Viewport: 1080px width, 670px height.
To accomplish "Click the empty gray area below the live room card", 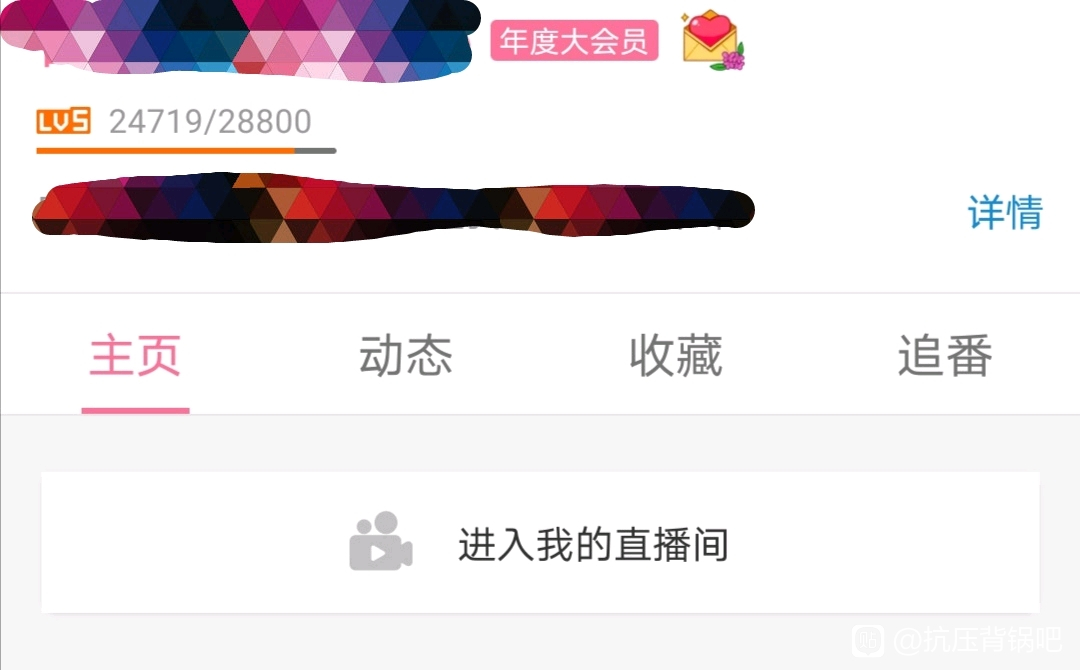I will tap(540, 642).
